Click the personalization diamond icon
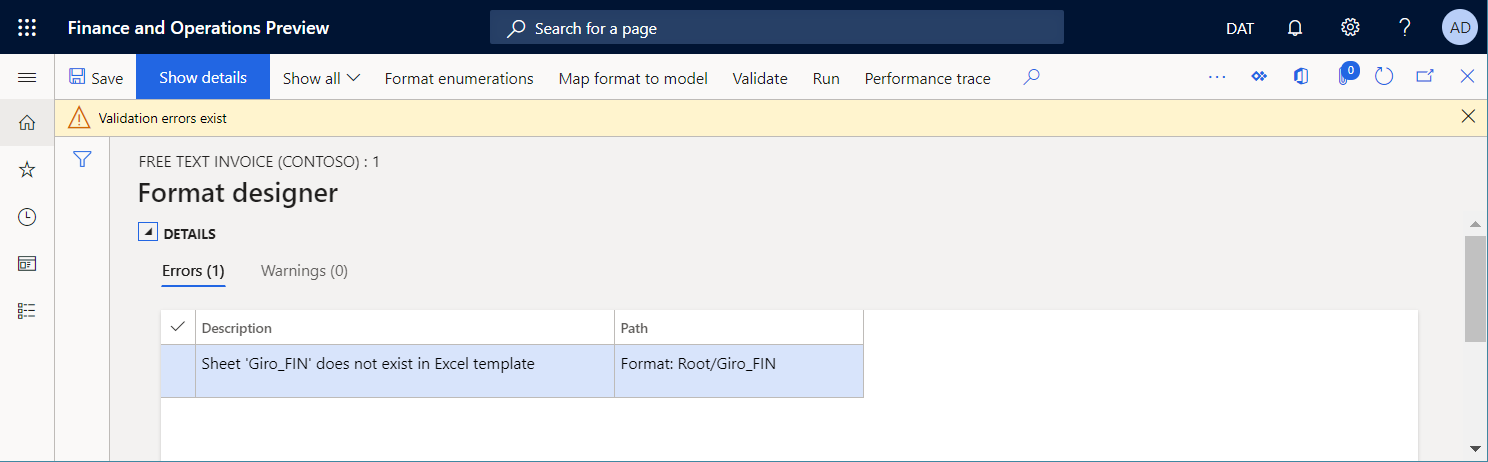This screenshot has height=462, width=1488. coord(1259,77)
